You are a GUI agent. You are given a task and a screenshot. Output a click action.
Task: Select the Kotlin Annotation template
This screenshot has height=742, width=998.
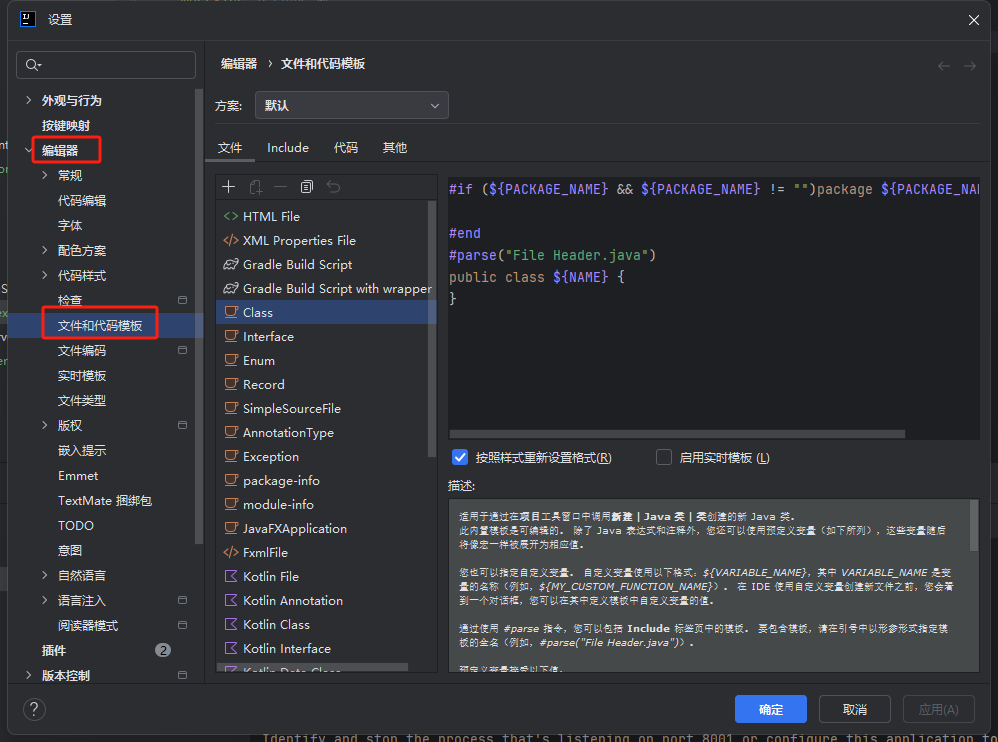(x=326, y=601)
